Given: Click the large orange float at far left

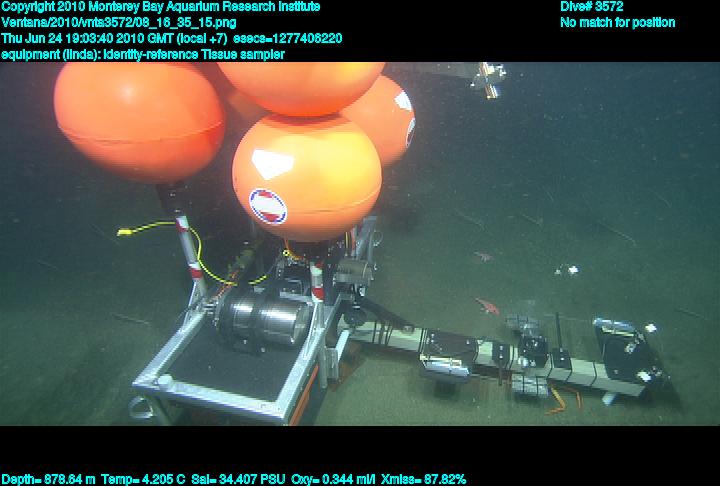Looking at the screenshot, I should click(x=138, y=118).
